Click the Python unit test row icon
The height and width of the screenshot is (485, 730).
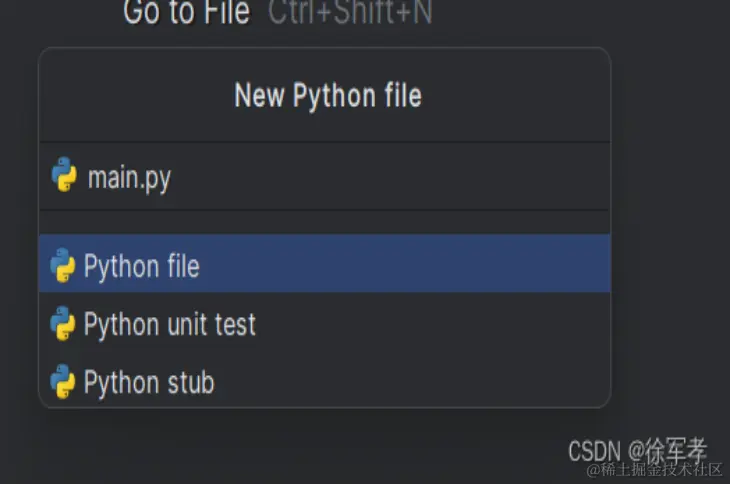tap(62, 323)
